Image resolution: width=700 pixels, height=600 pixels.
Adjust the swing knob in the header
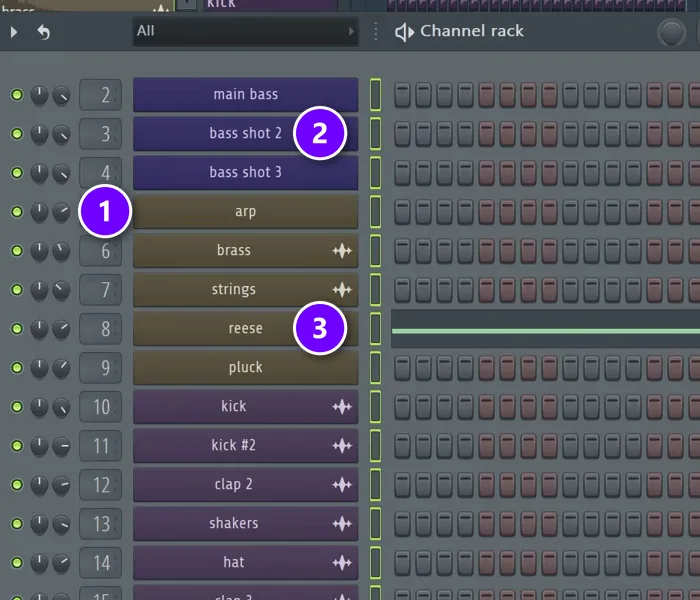pos(671,33)
